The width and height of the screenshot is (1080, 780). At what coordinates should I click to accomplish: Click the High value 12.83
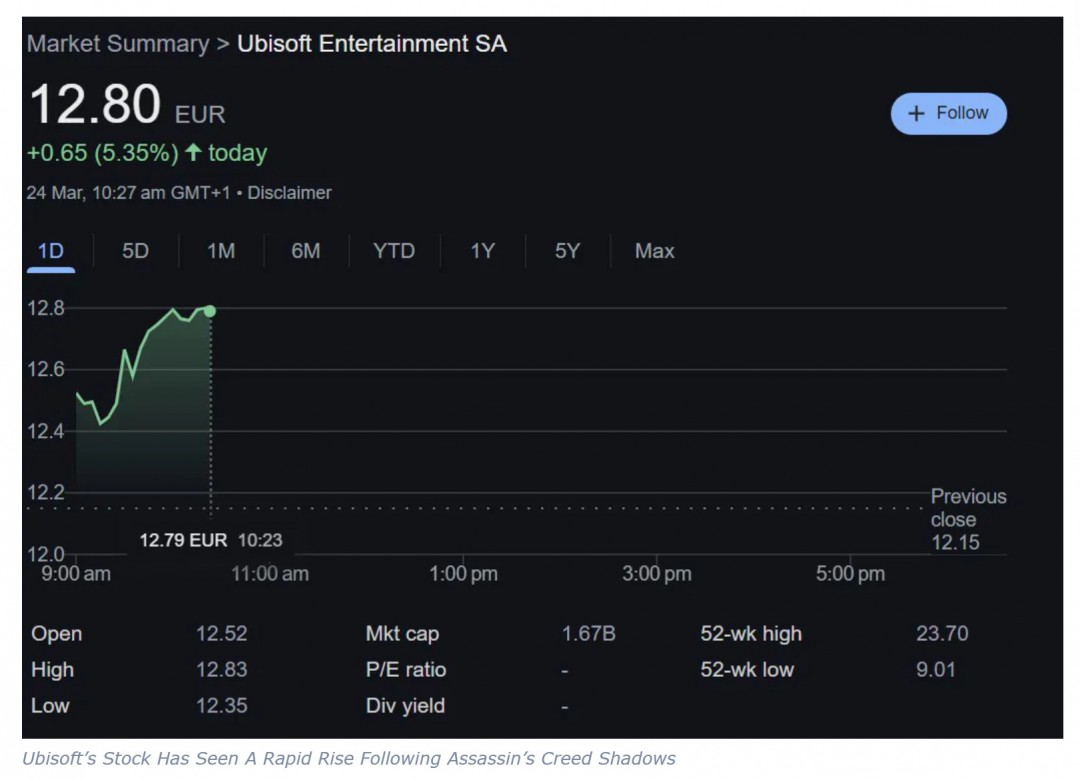click(x=221, y=669)
